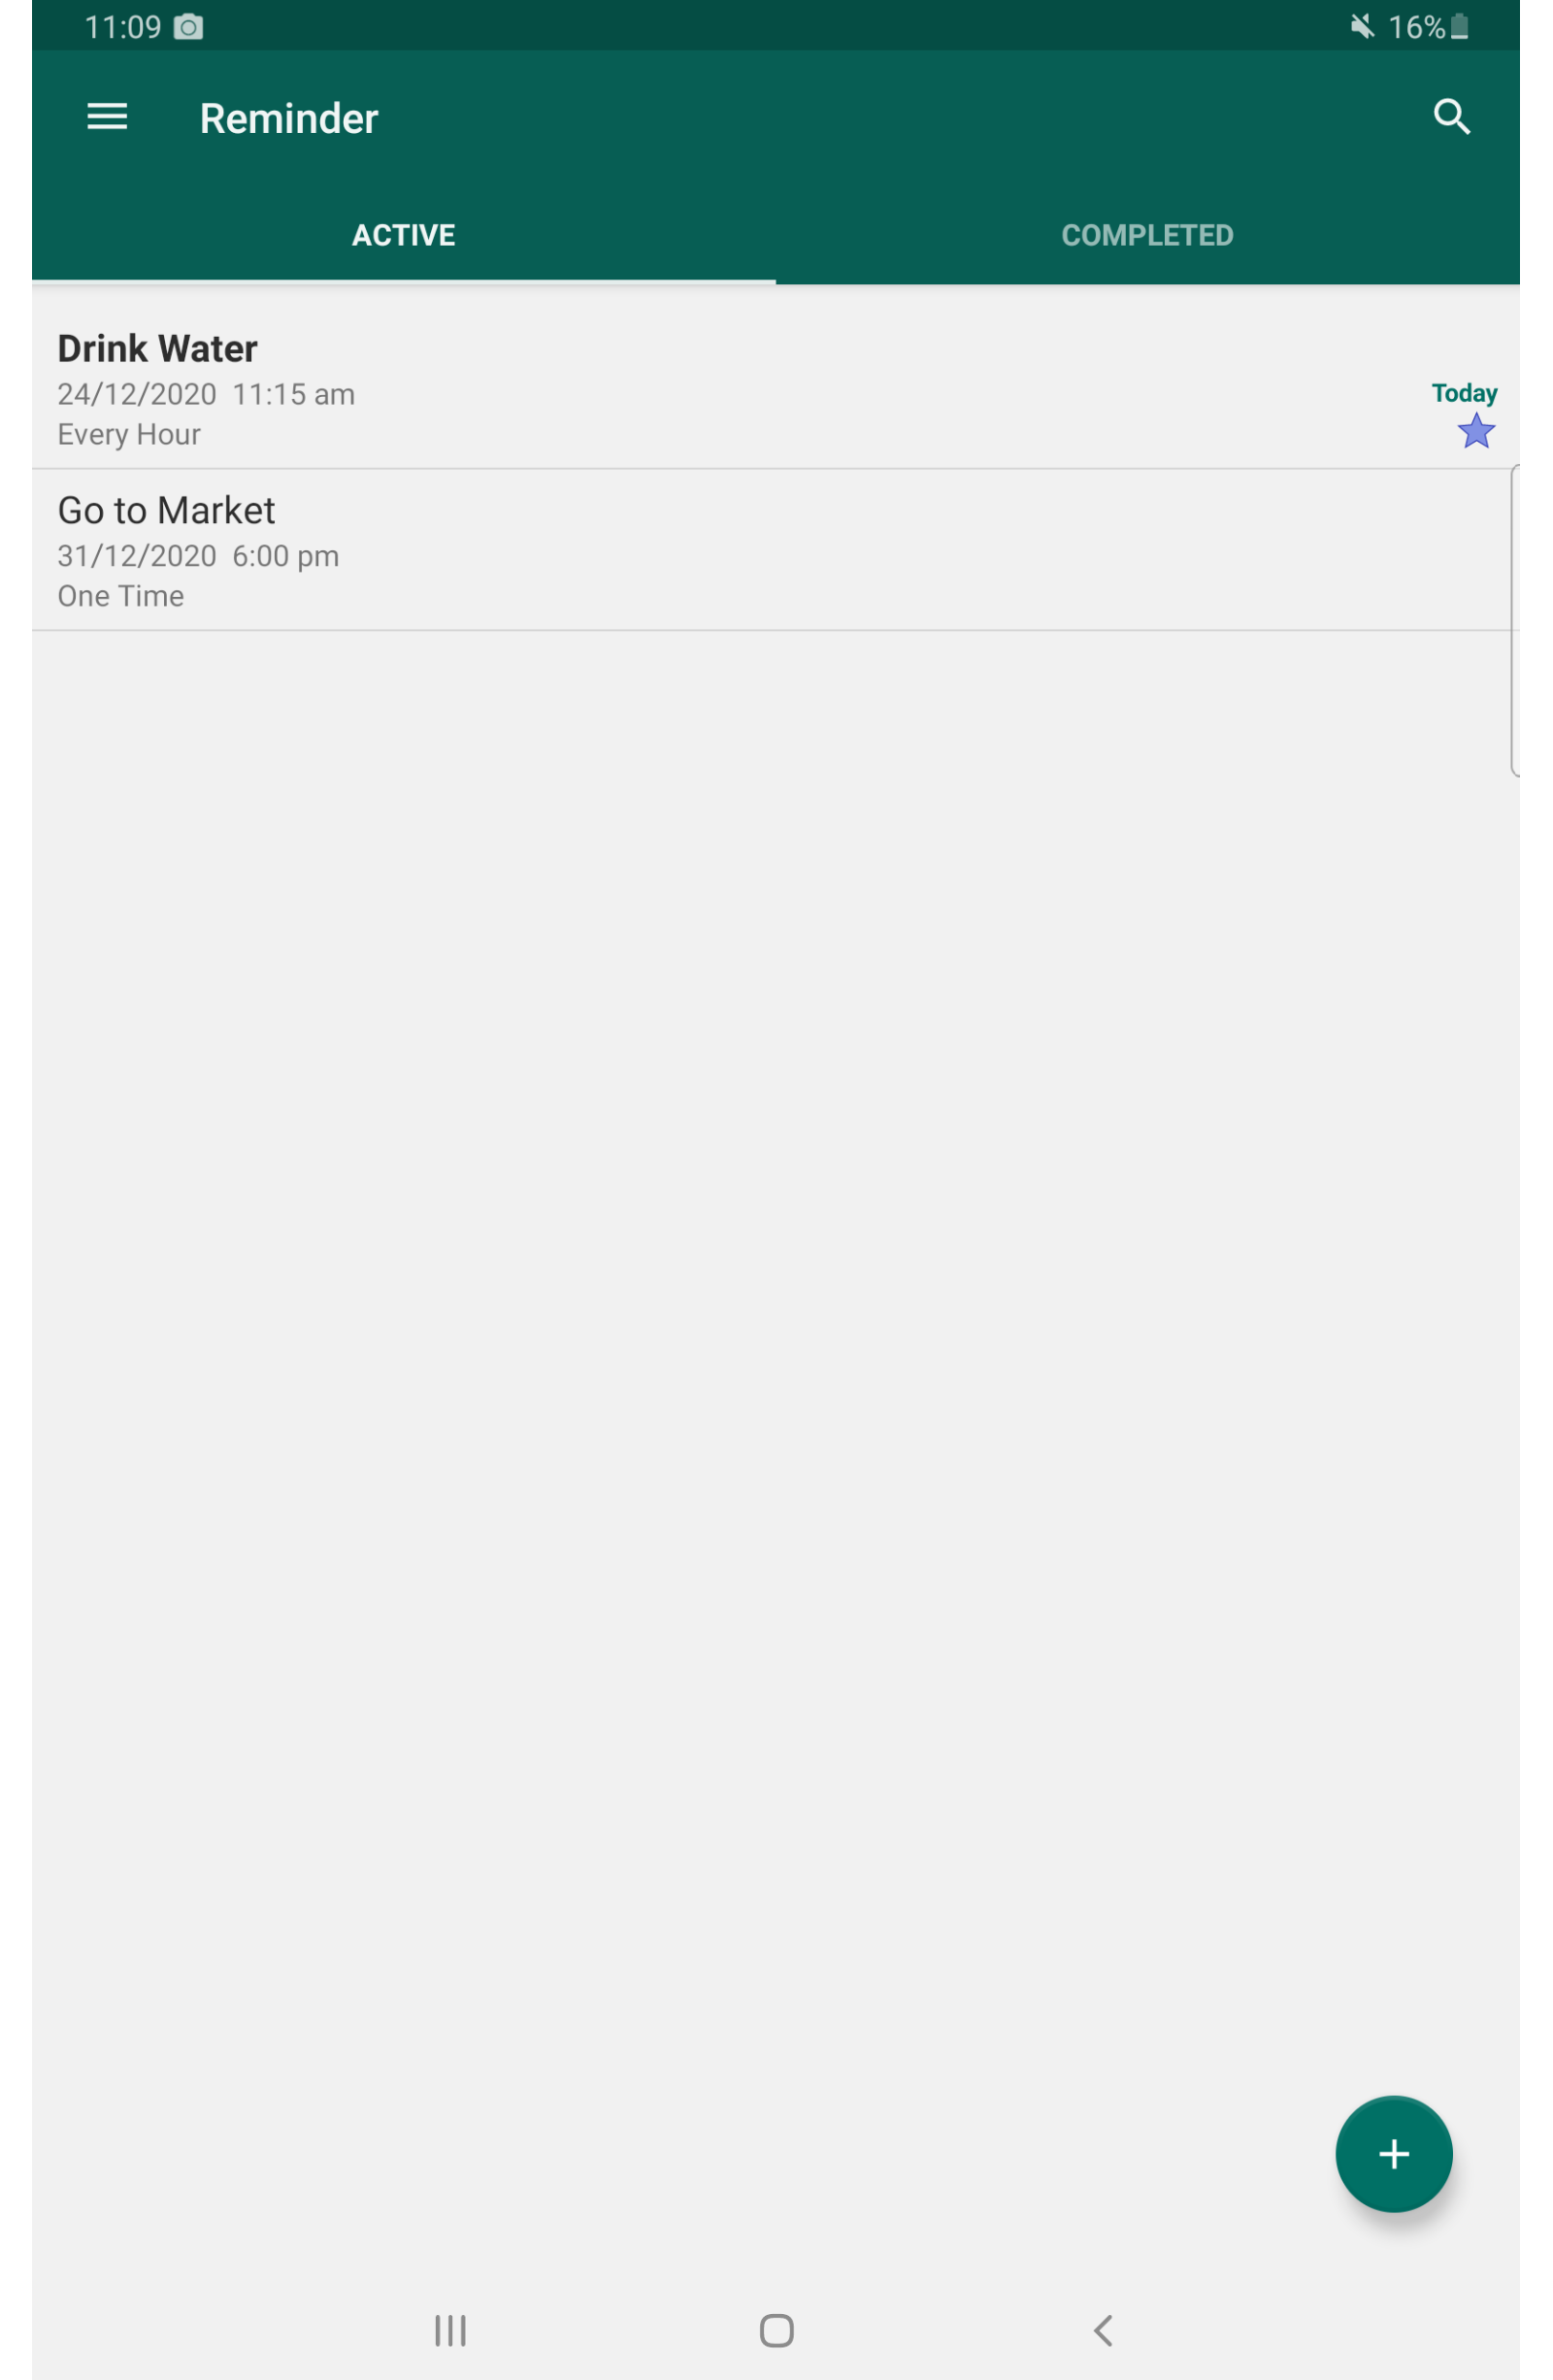
Task: Click the Today label on Drink Water
Action: [x=1464, y=393]
